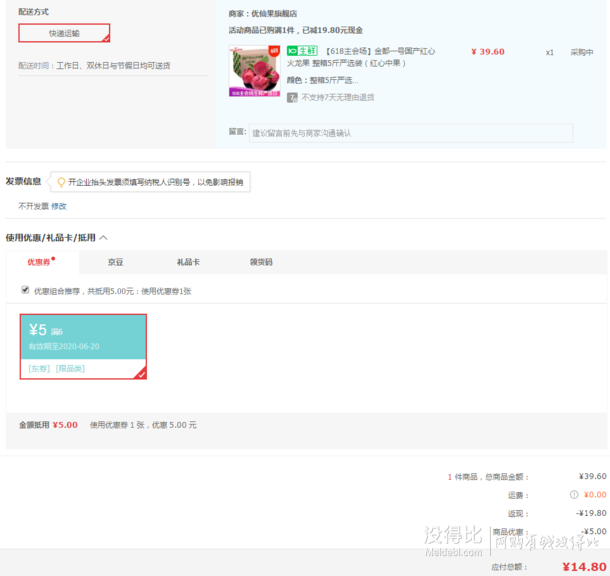Open the 领货码 tab
The width and height of the screenshot is (610, 576).
(261, 262)
